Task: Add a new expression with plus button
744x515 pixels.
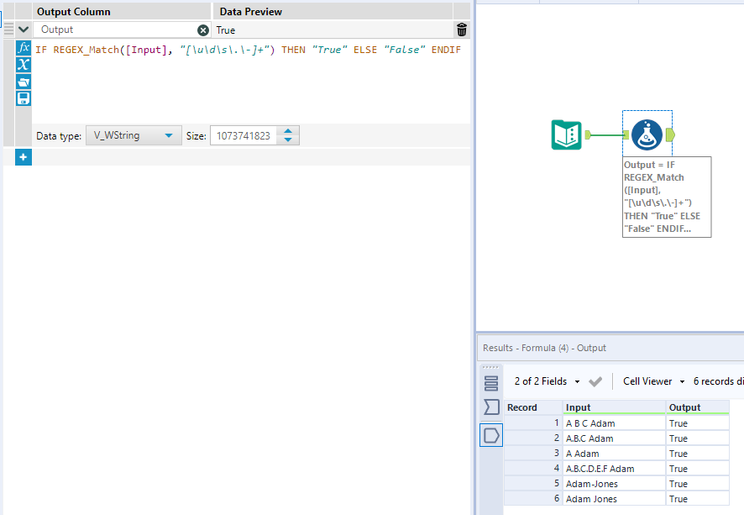Action: tap(23, 157)
